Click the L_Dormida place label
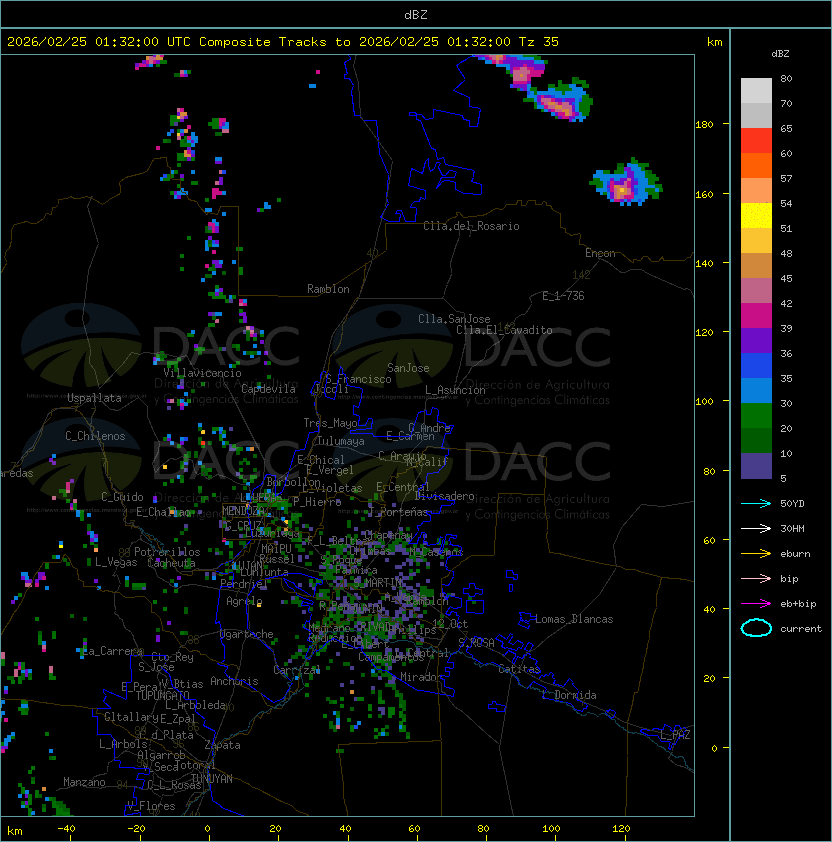The height and width of the screenshot is (842, 832). (569, 695)
